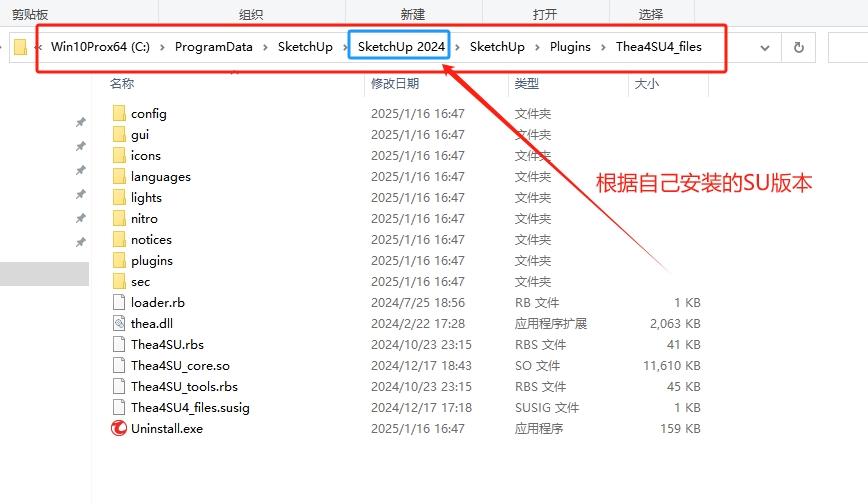Select the thea.dll file icon
The width and height of the screenshot is (868, 503).
click(119, 324)
